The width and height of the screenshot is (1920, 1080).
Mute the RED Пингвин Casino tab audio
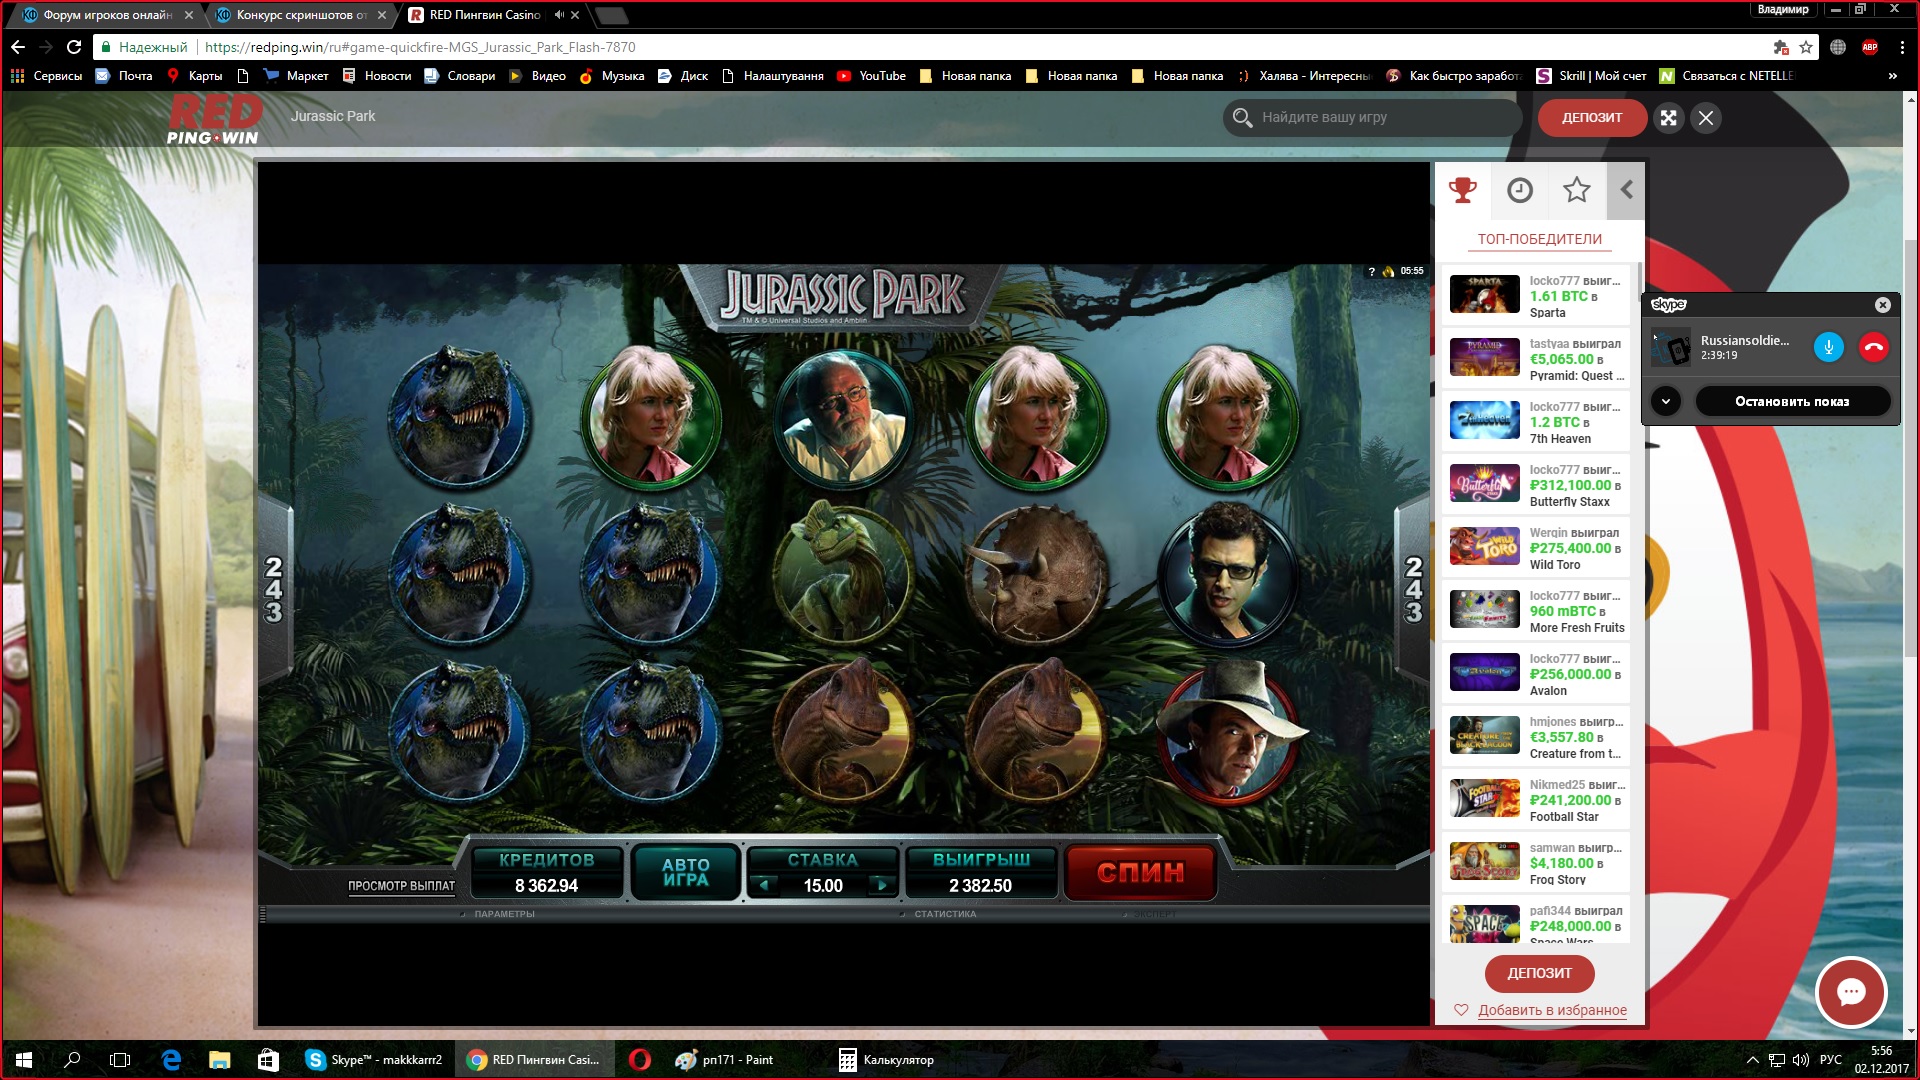pos(558,15)
